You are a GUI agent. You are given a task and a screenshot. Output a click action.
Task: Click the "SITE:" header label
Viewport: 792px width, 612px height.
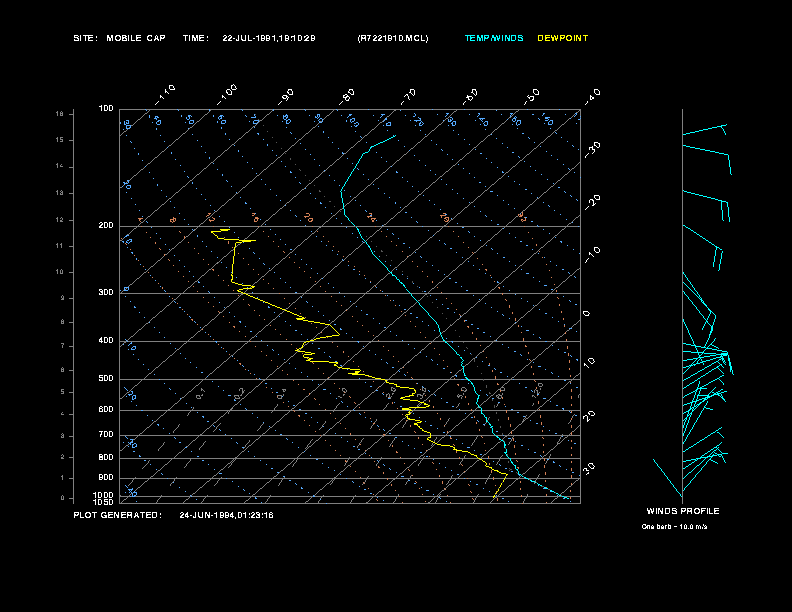(x=85, y=38)
